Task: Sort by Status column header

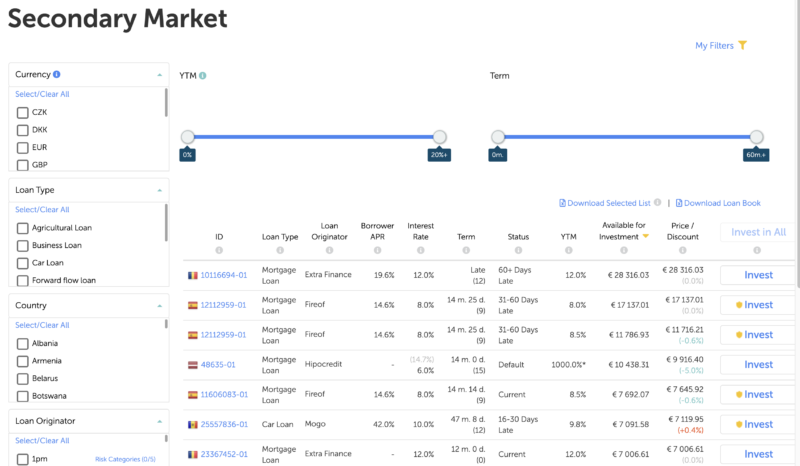Action: (518, 237)
